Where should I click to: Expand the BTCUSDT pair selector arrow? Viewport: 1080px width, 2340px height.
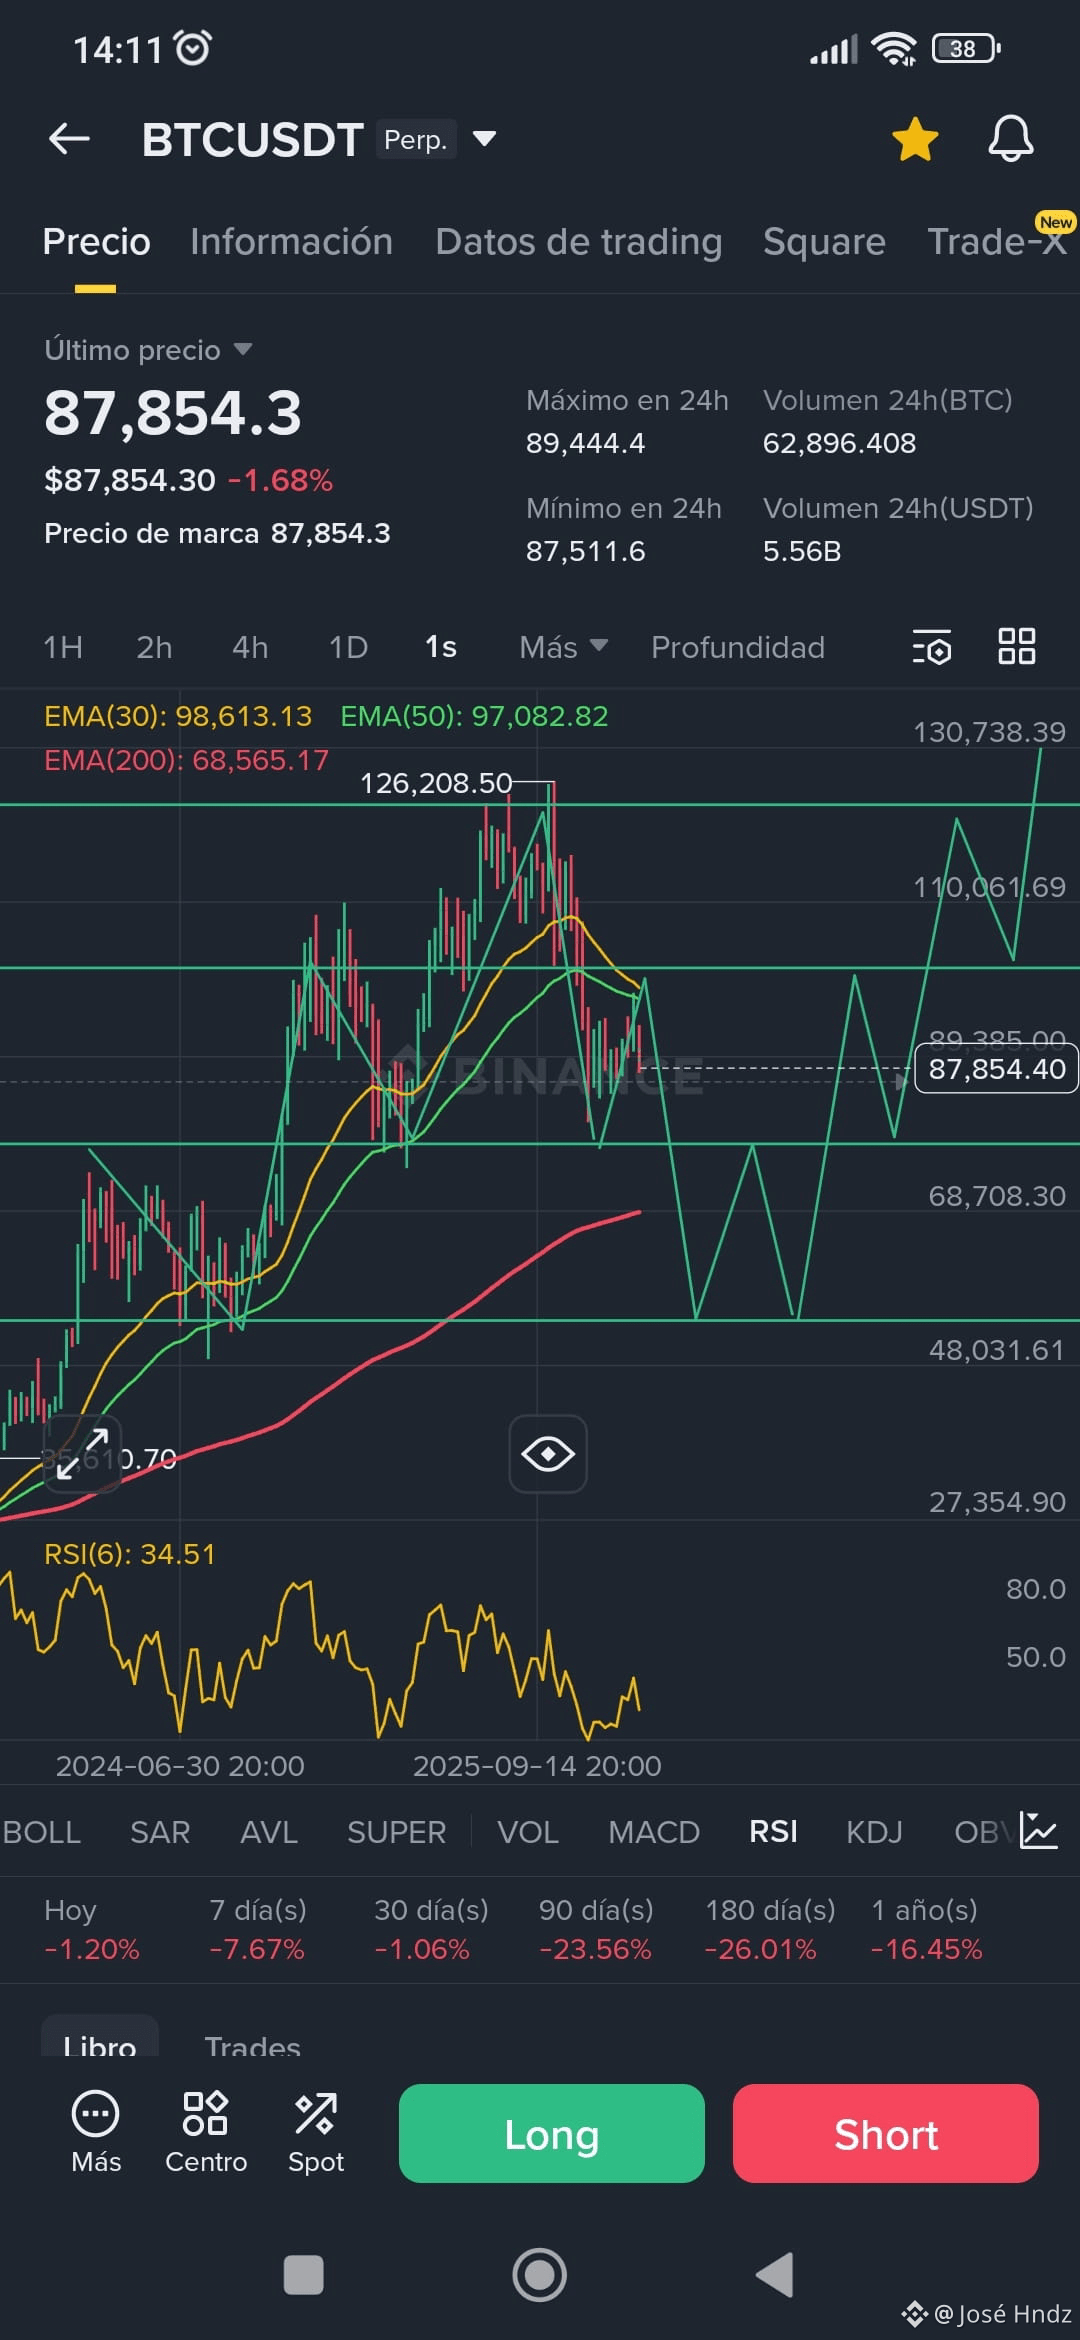tap(484, 139)
